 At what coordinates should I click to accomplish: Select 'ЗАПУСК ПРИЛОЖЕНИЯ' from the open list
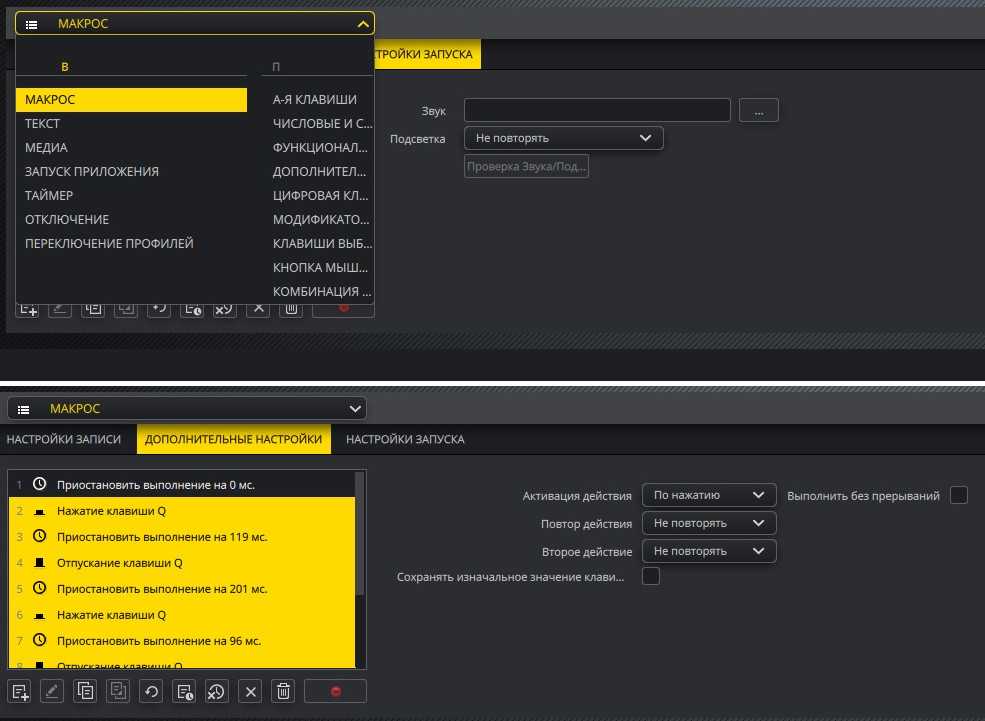click(92, 171)
